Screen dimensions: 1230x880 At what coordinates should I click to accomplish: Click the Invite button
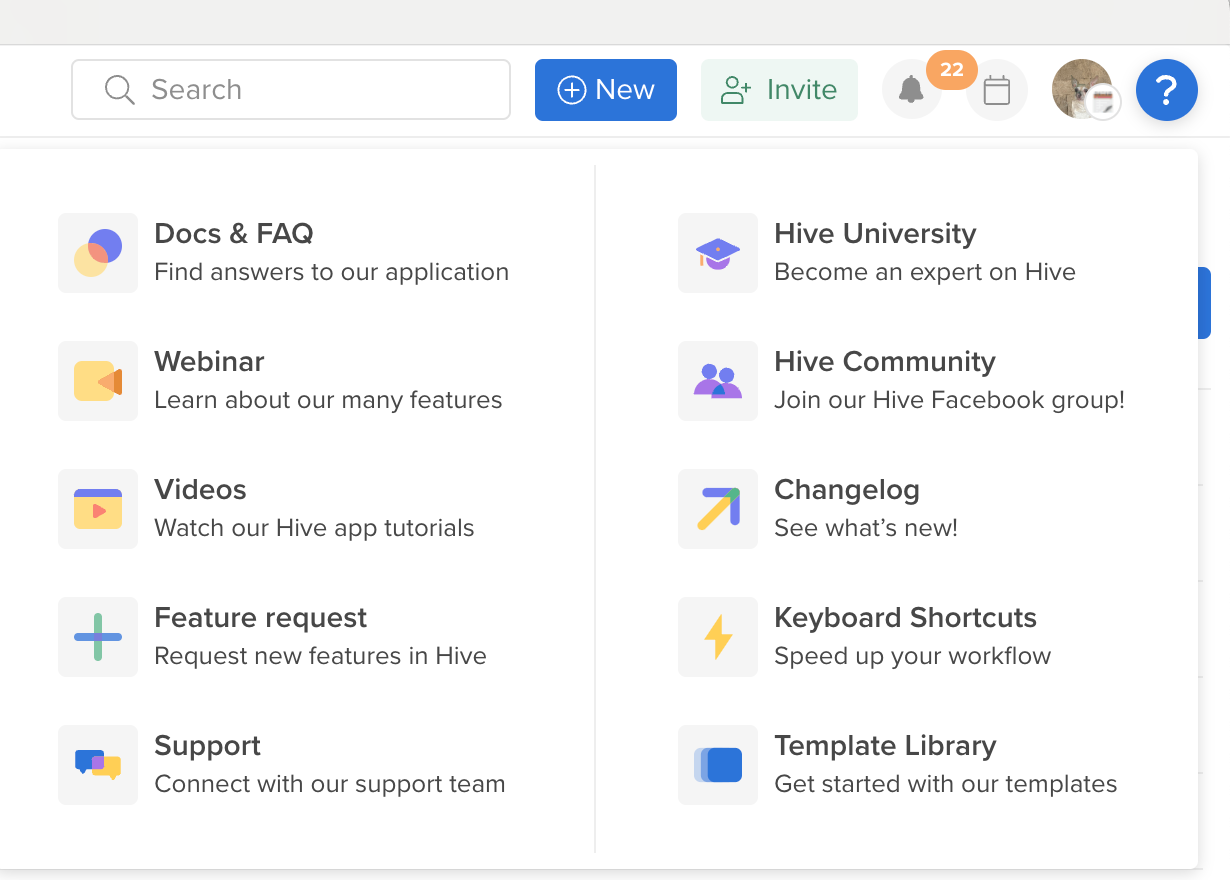779,90
